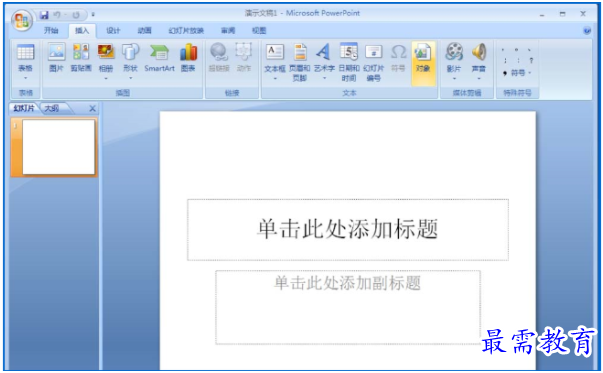Open PowerPoint help icon
603x373 pixels.
tap(587, 31)
